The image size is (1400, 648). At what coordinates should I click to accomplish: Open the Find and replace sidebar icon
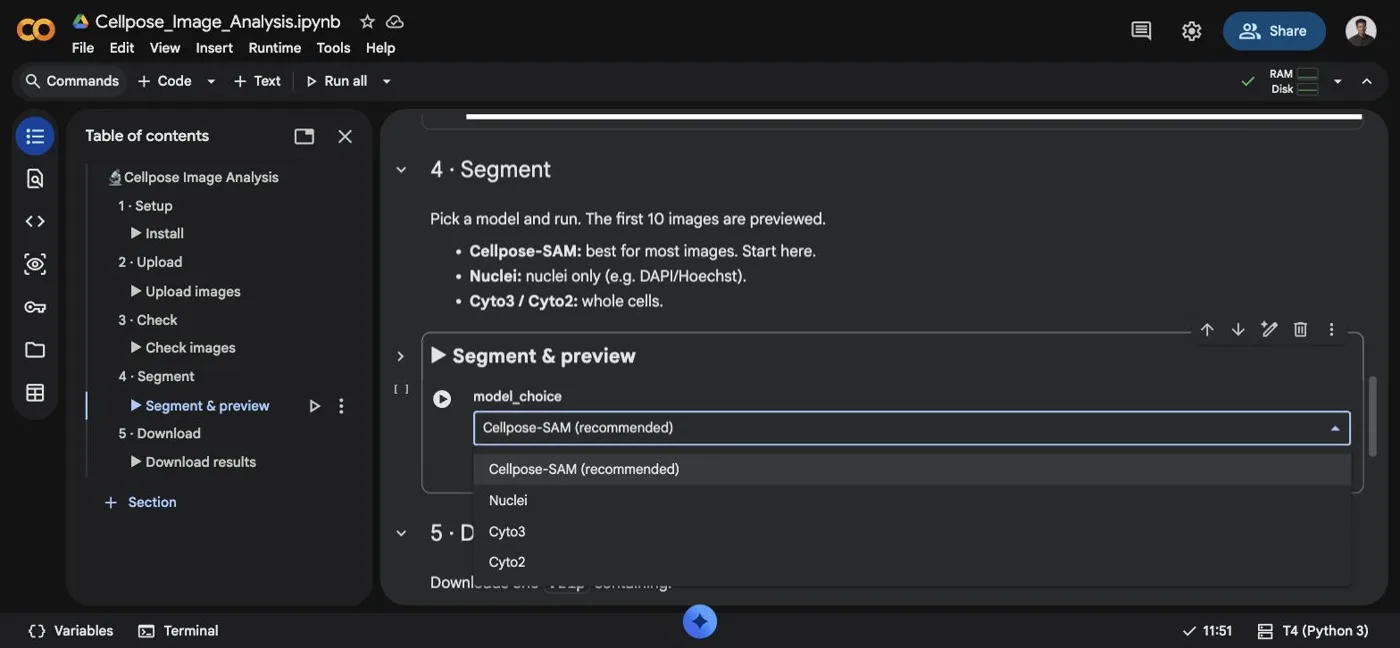click(35, 179)
